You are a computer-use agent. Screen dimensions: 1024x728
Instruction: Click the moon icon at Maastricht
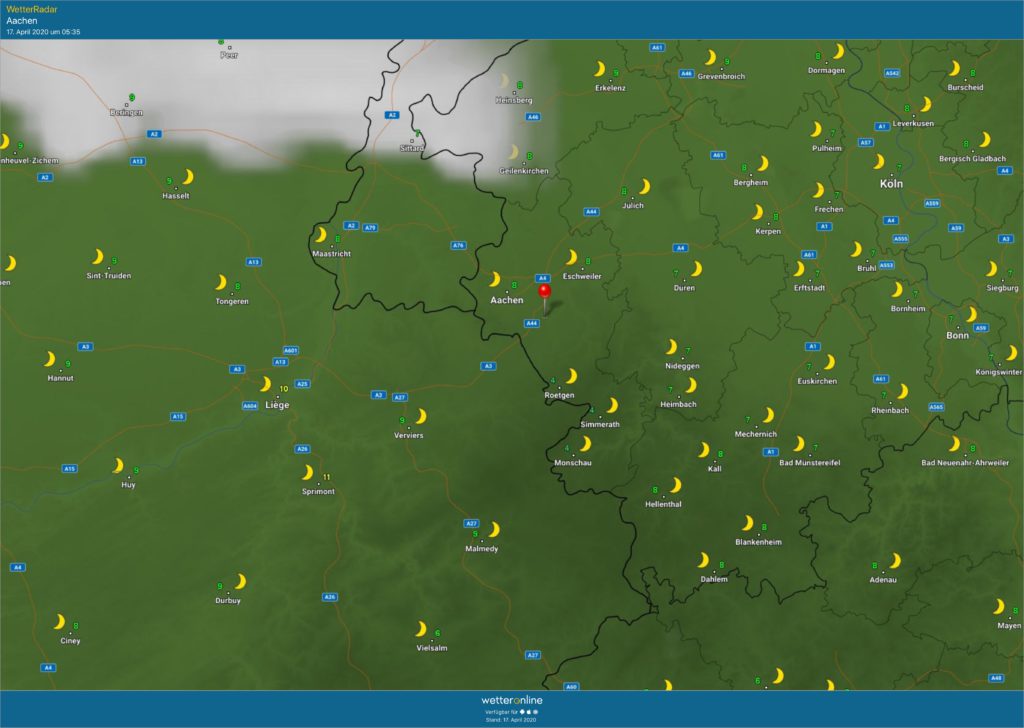point(321,234)
